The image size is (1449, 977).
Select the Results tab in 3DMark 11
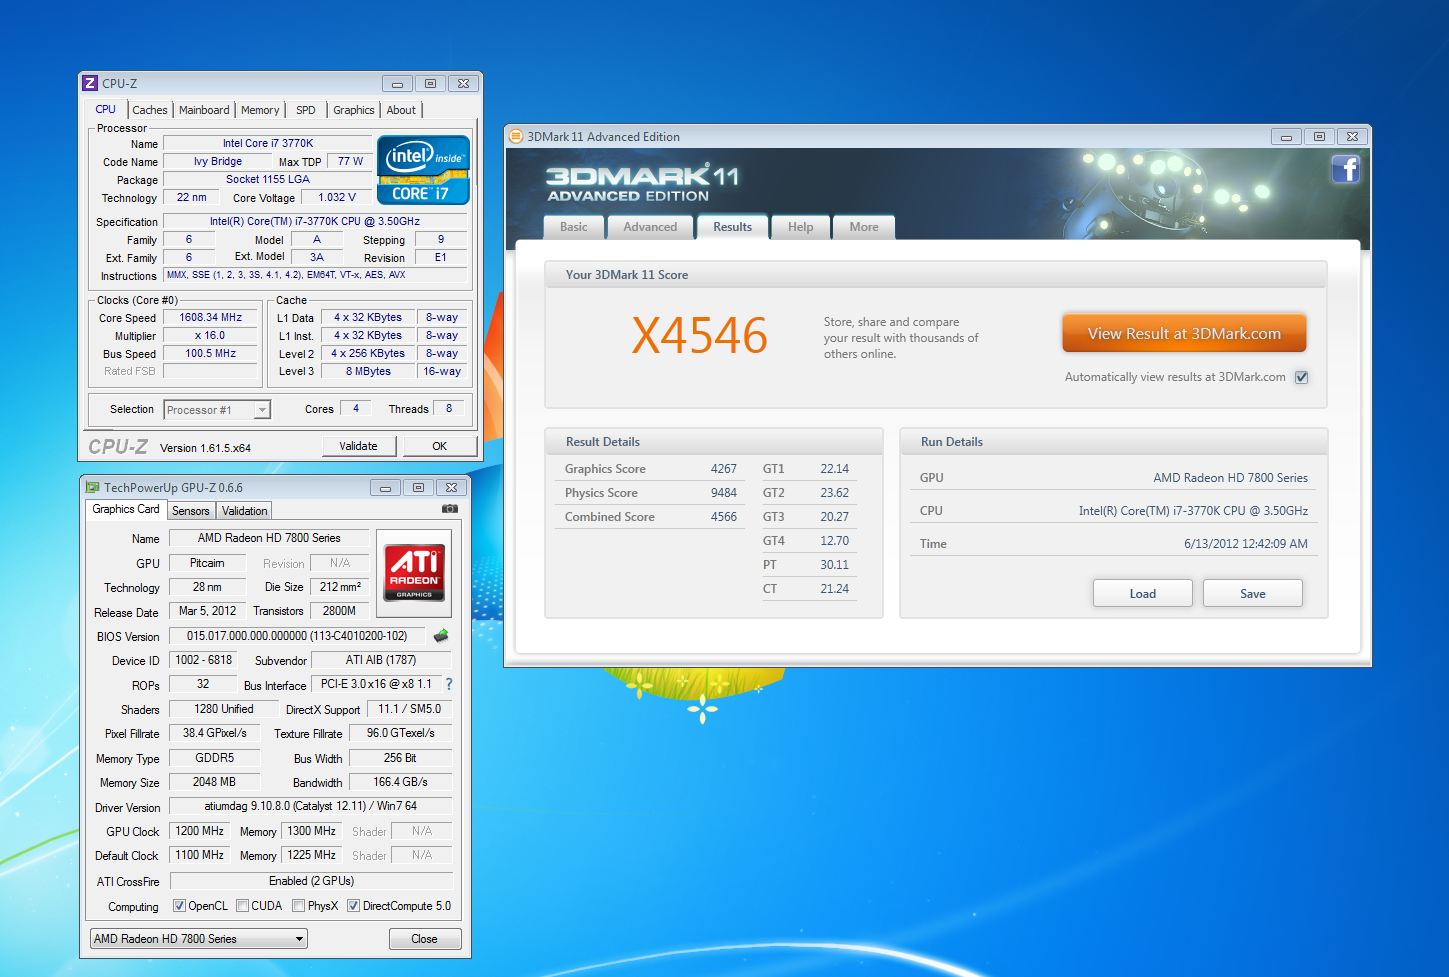point(732,227)
